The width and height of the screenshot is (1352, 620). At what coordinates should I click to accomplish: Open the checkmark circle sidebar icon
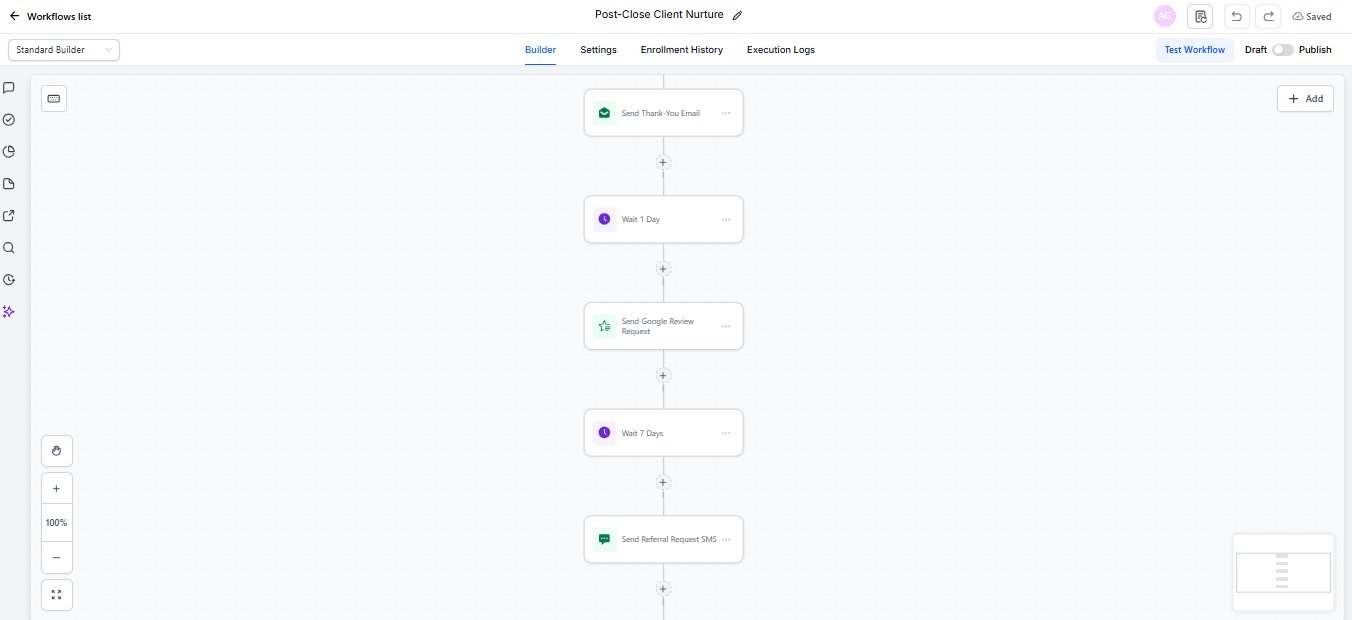tap(9, 120)
